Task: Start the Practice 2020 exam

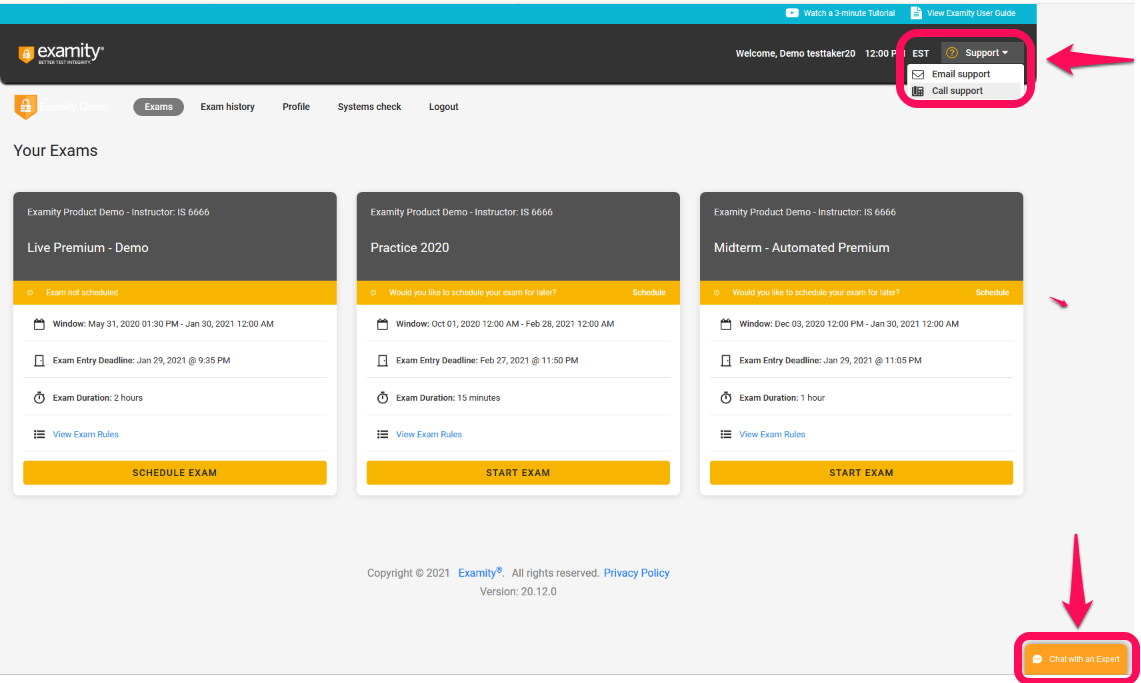Action: coord(518,473)
